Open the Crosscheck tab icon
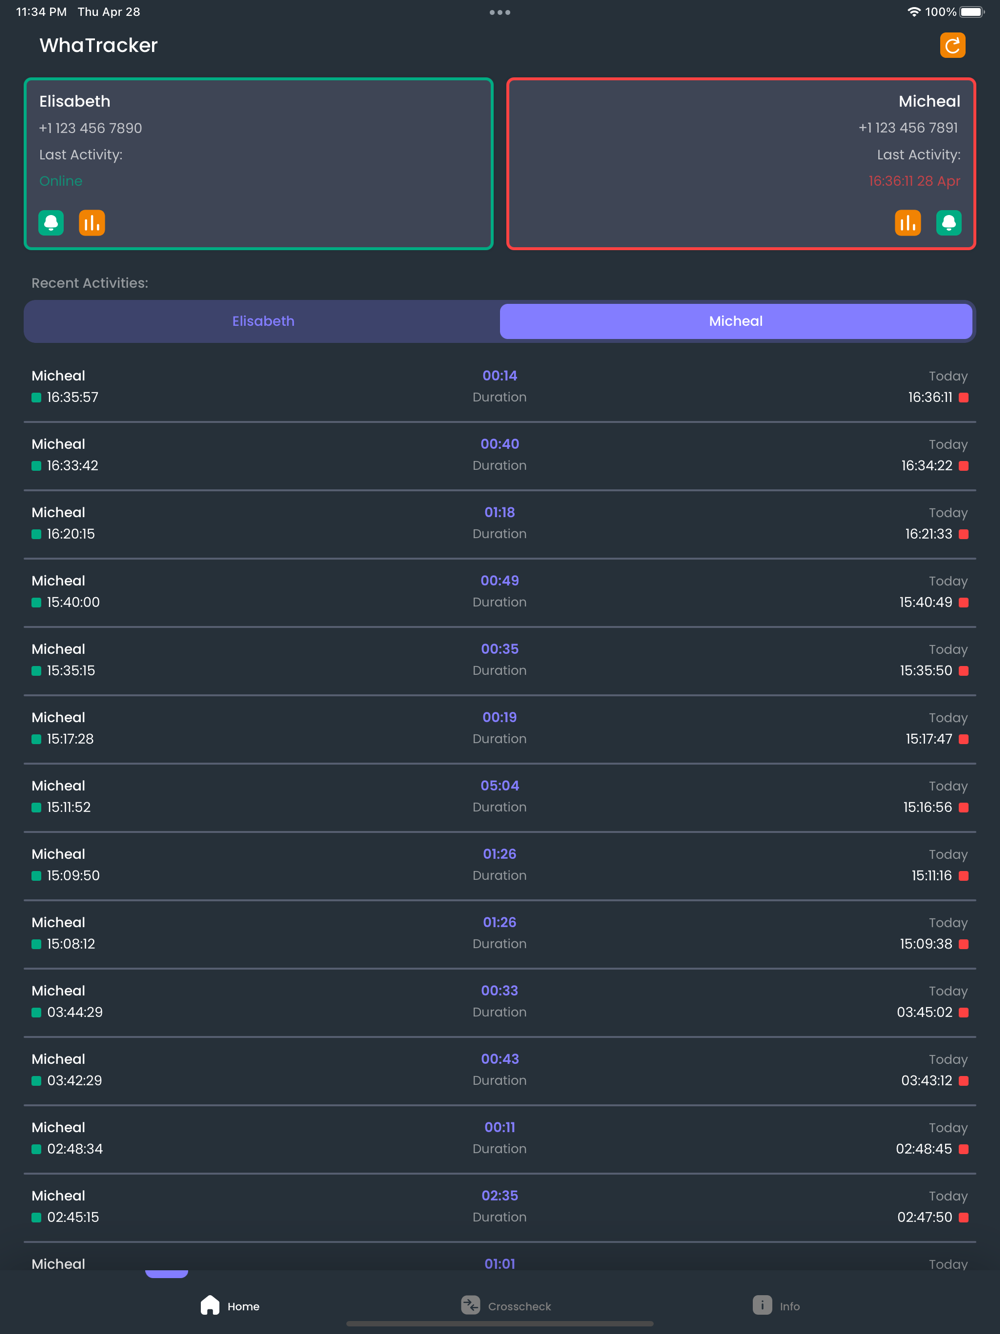Screen dimensions: 1000x1334 [471, 1305]
